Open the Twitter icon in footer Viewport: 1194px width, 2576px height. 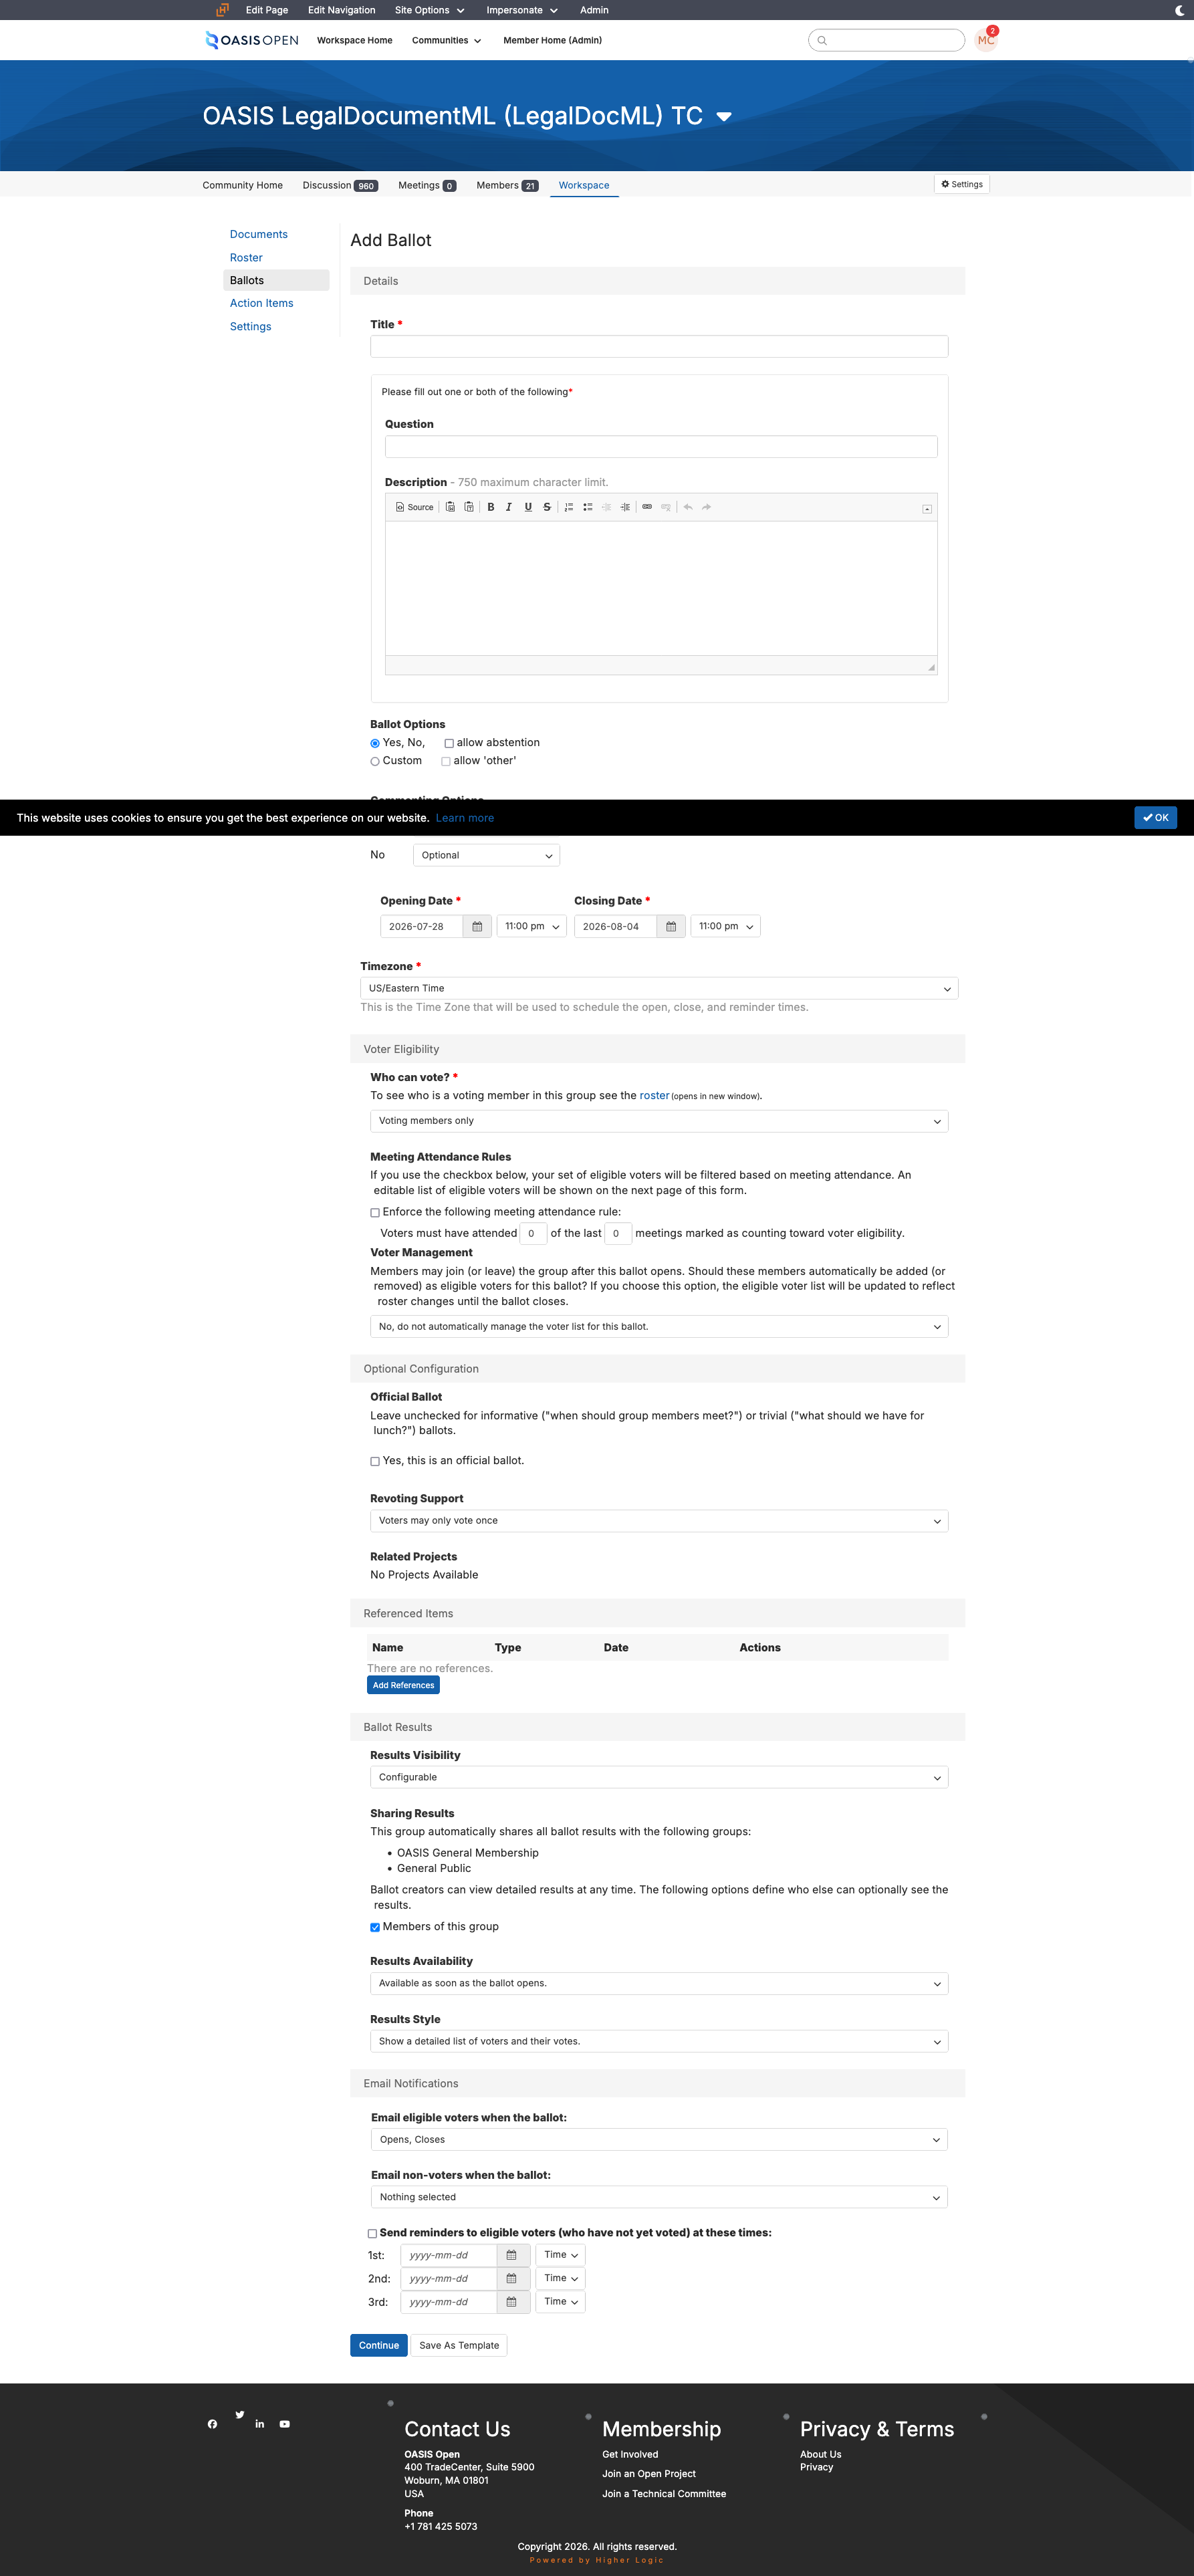[x=240, y=2414]
